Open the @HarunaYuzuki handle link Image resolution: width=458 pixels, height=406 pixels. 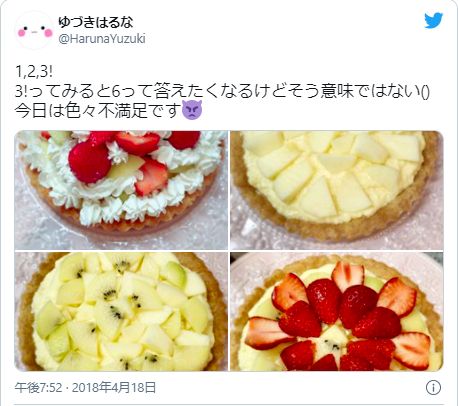coord(102,39)
